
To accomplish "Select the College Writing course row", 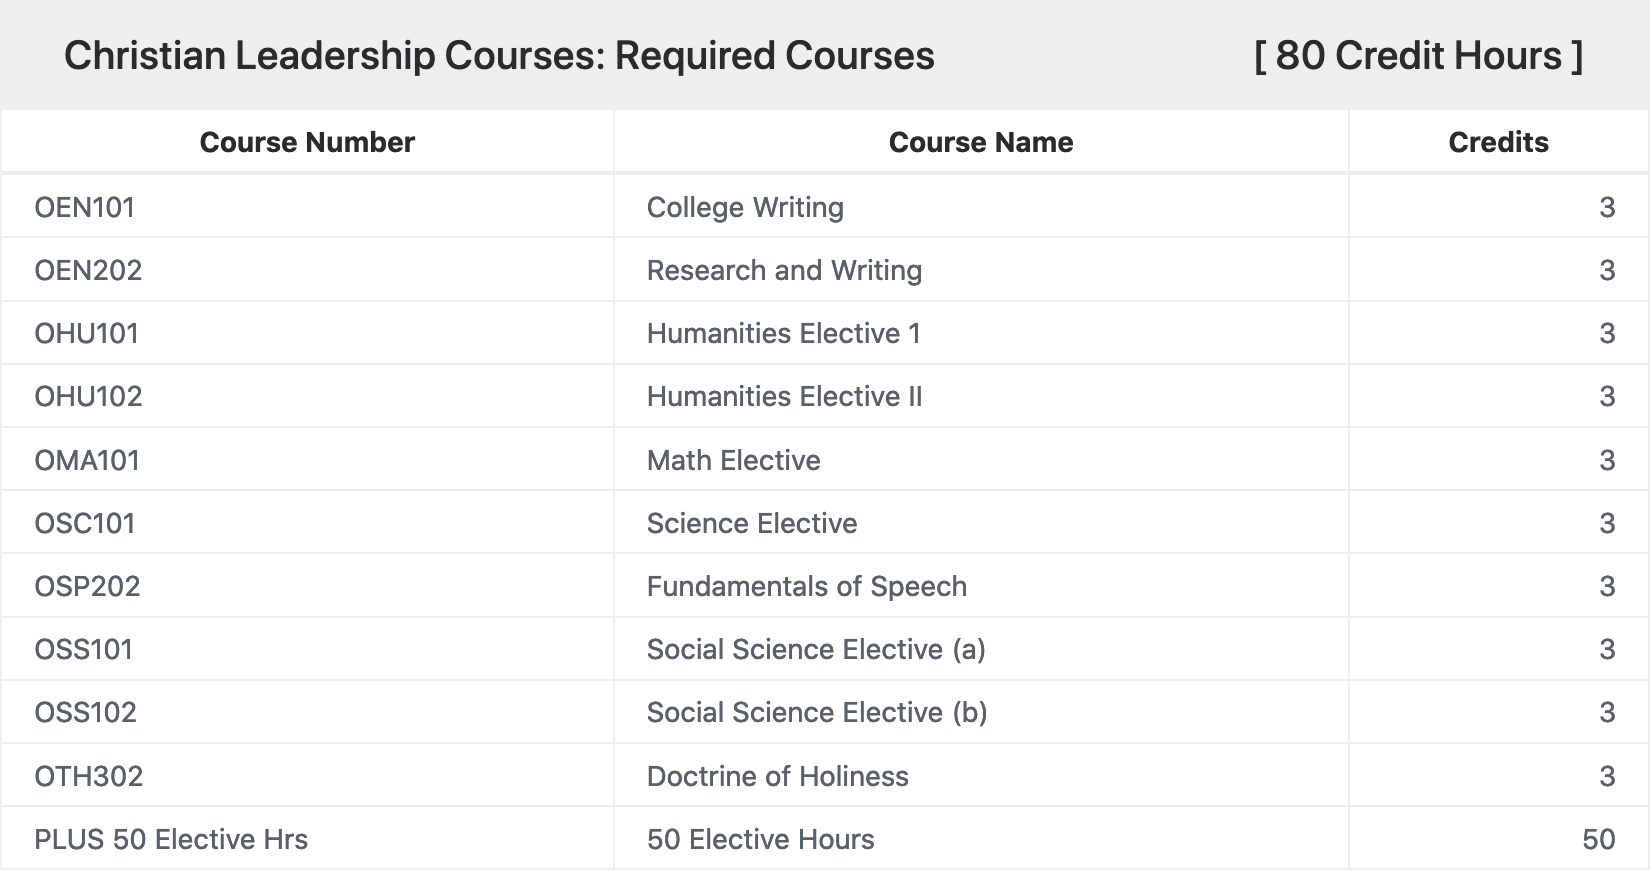I will (x=825, y=207).
